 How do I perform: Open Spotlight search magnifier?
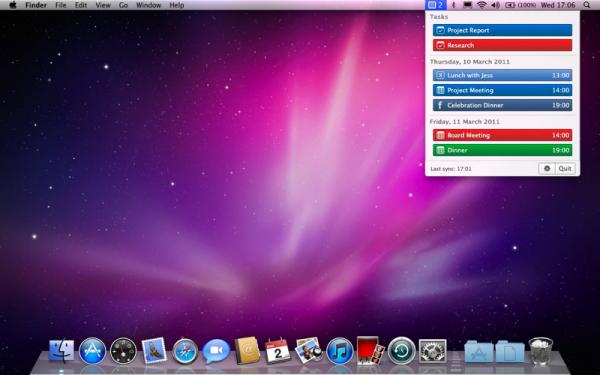587,5
